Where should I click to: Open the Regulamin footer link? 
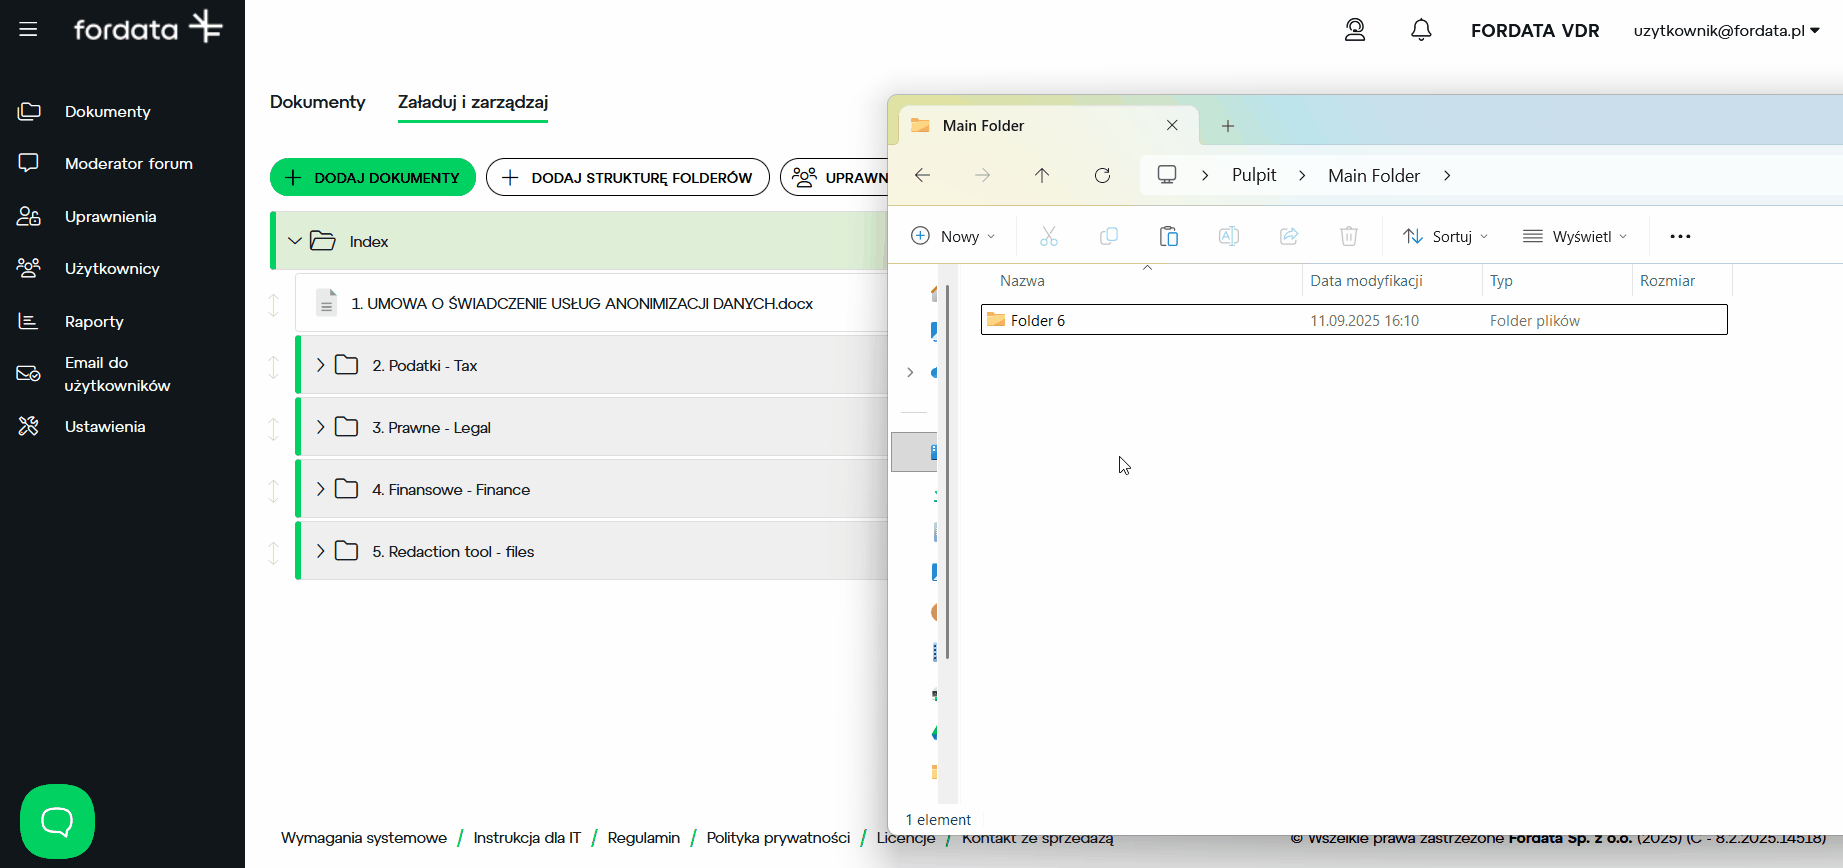click(x=643, y=838)
